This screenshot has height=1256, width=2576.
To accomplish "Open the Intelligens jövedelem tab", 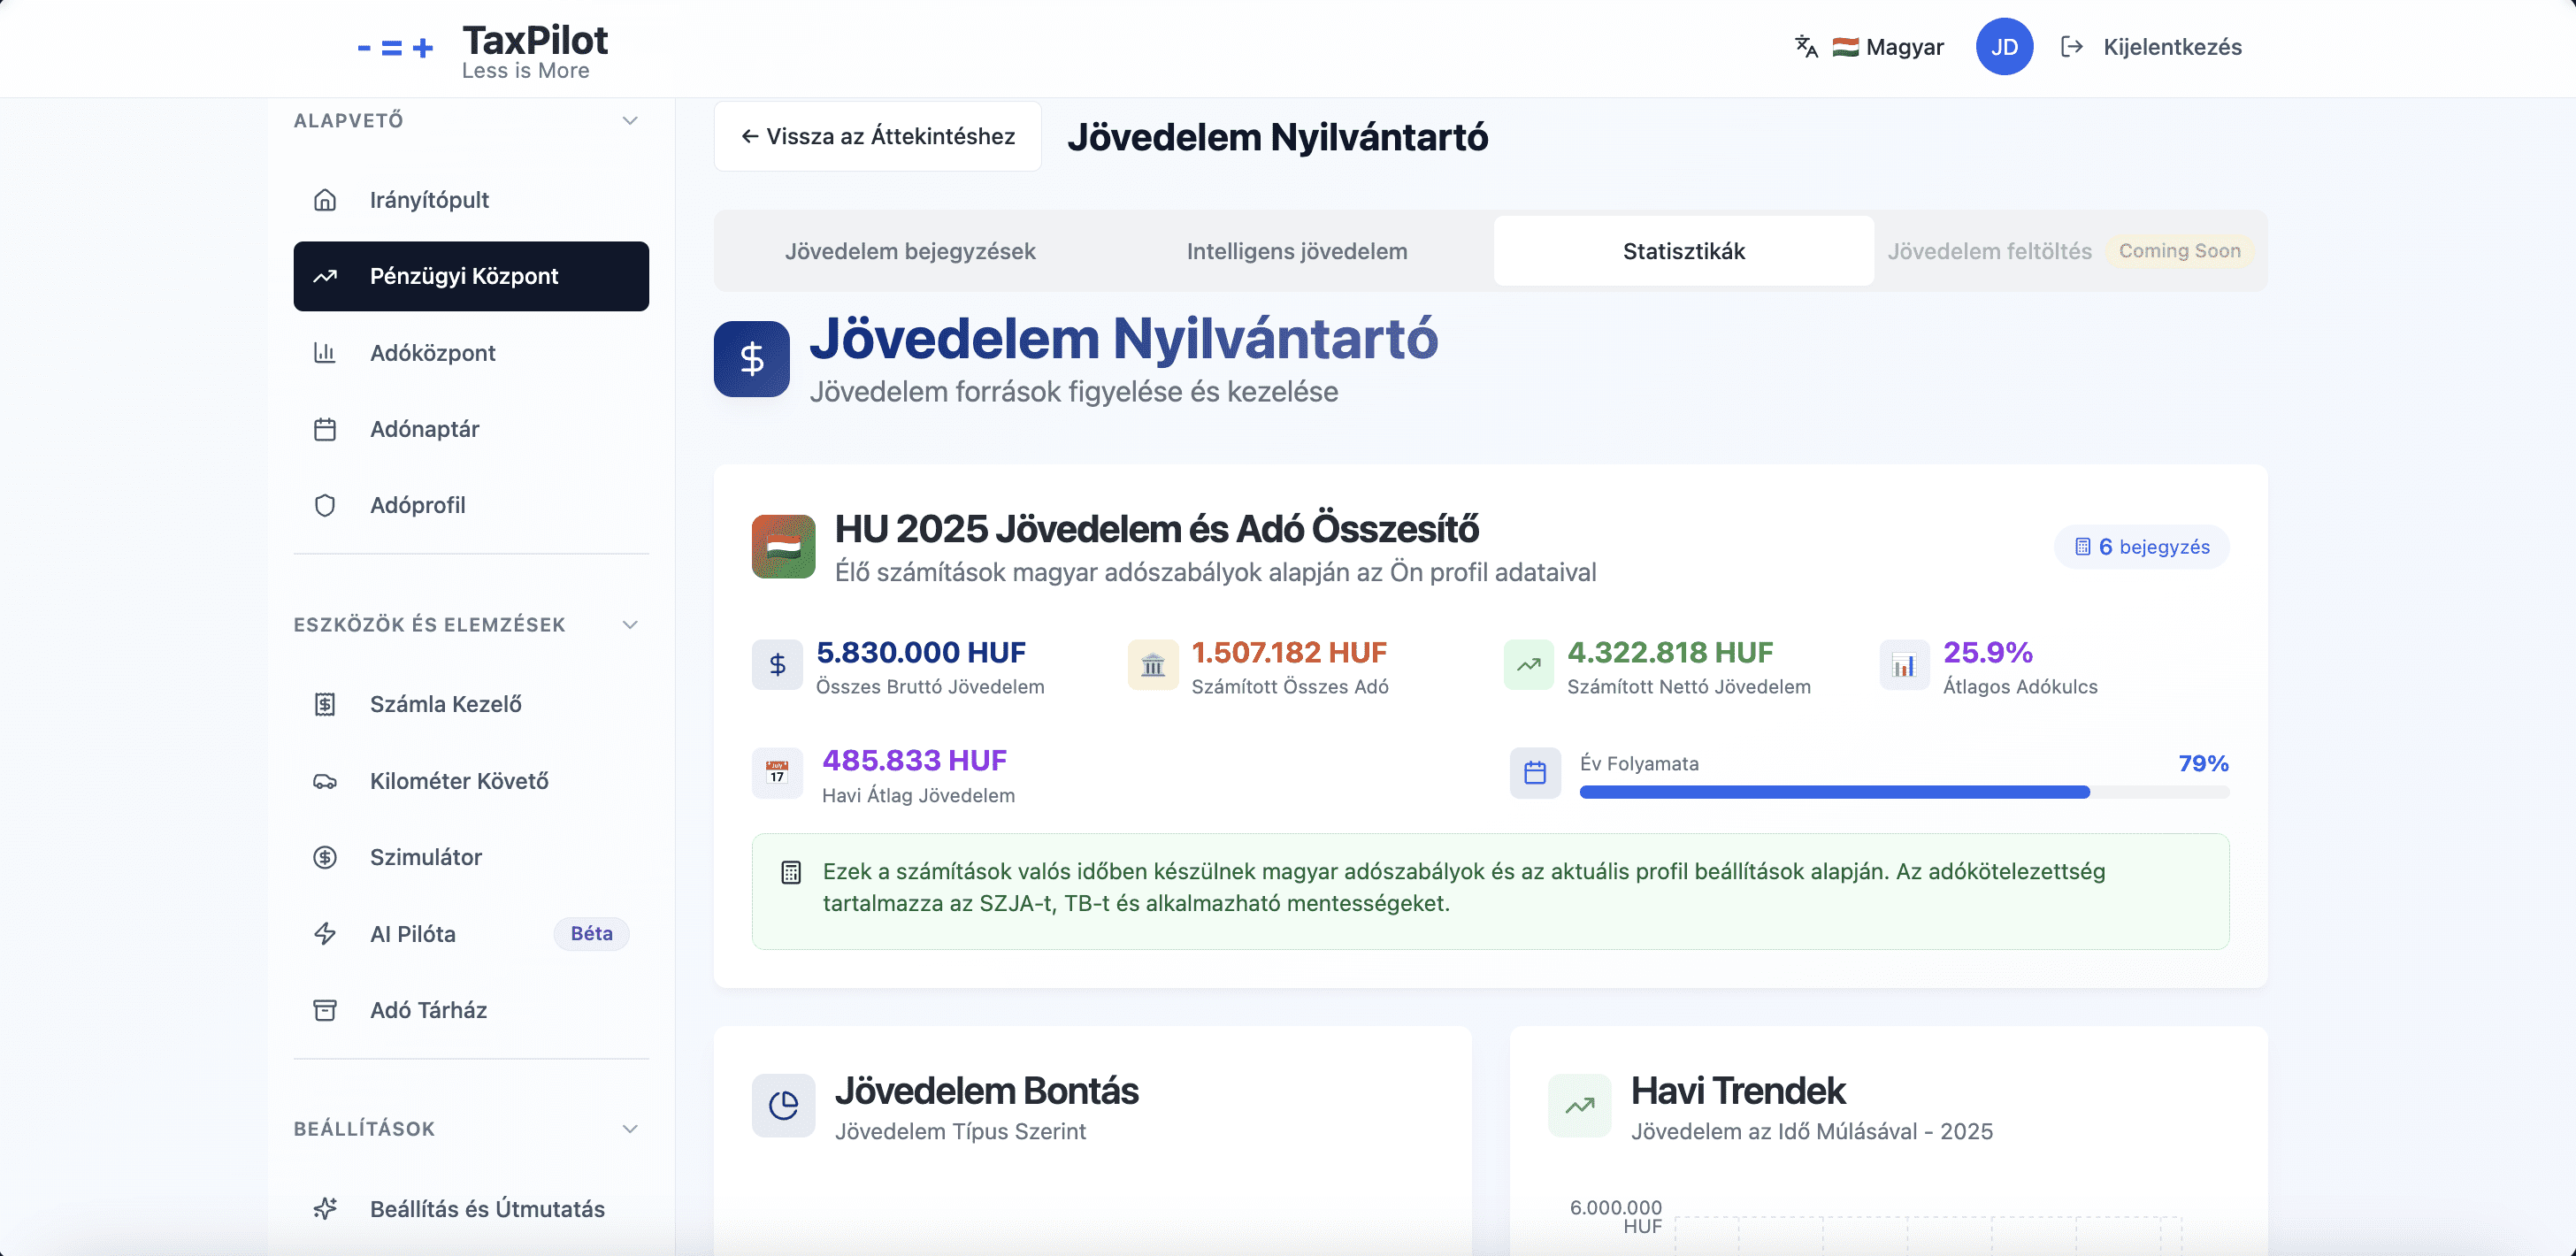I will [x=1296, y=251].
